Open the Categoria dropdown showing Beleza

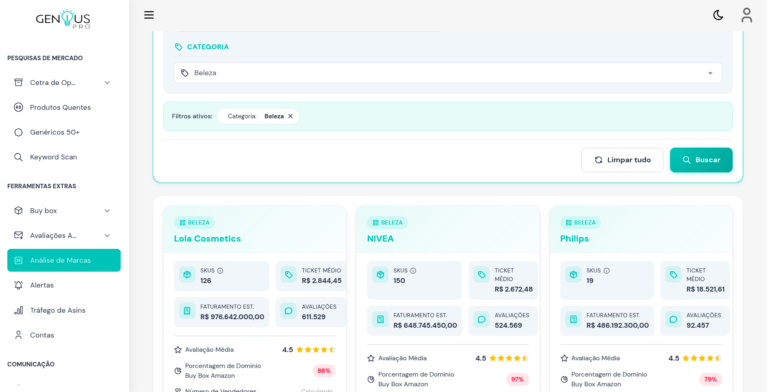(x=448, y=73)
